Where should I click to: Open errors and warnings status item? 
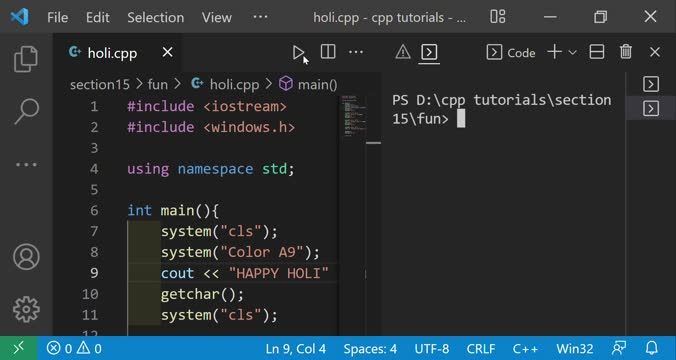tap(74, 348)
